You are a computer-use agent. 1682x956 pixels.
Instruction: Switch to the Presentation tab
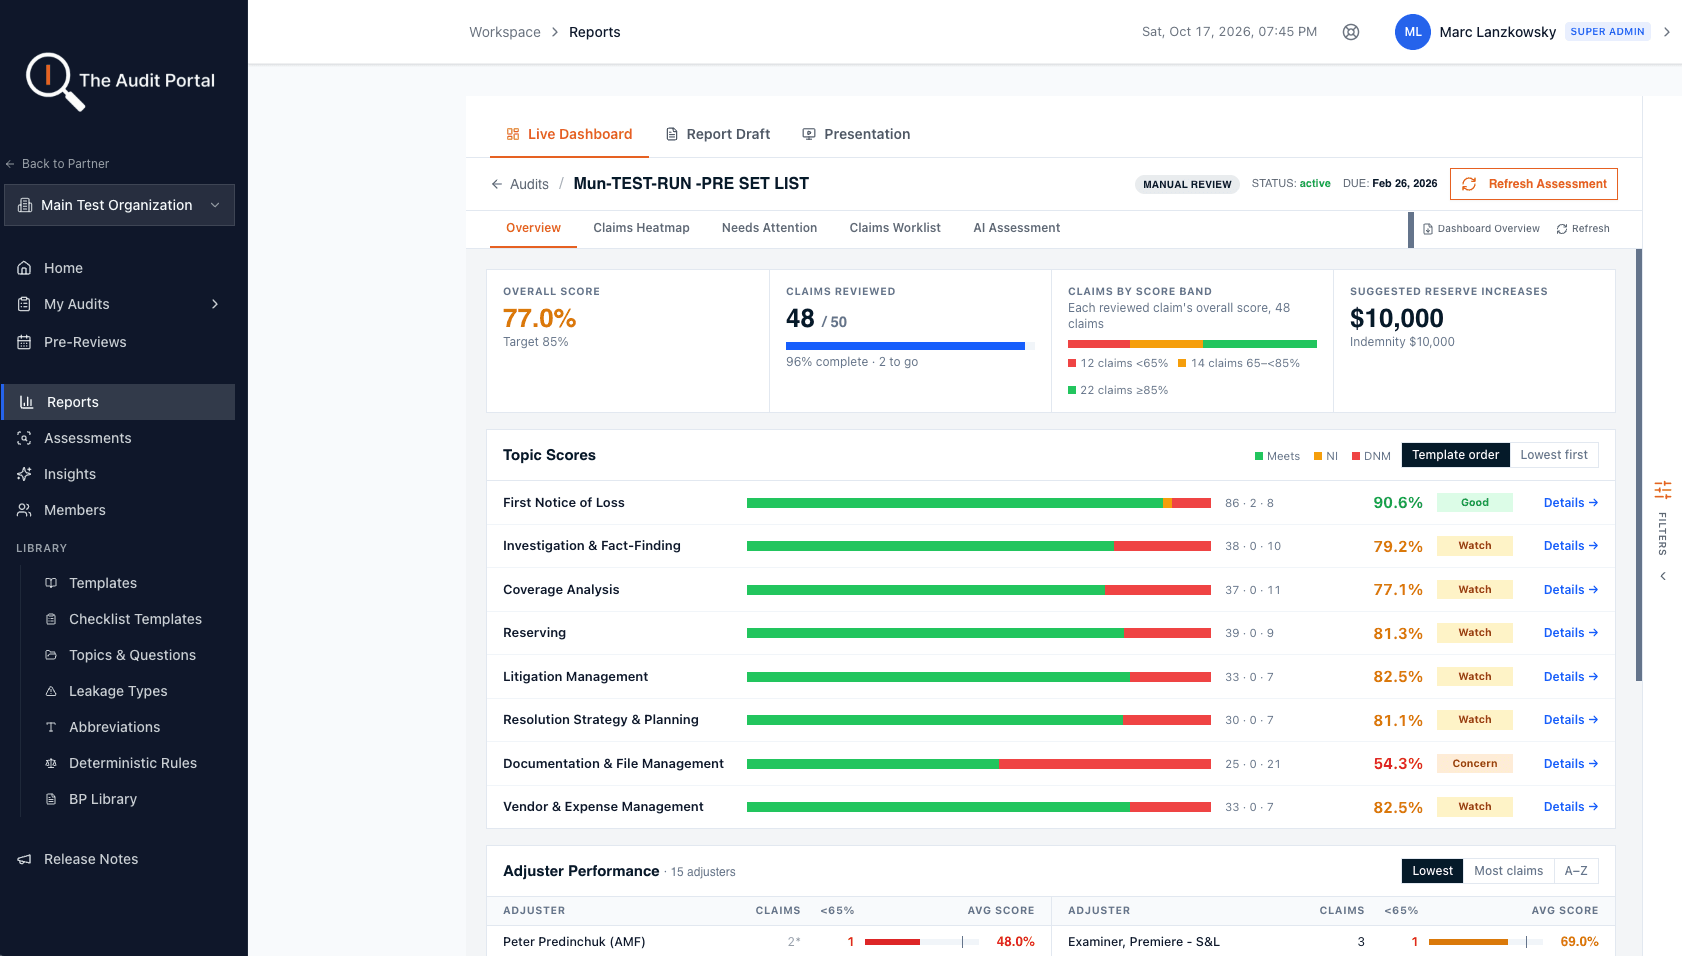(856, 134)
